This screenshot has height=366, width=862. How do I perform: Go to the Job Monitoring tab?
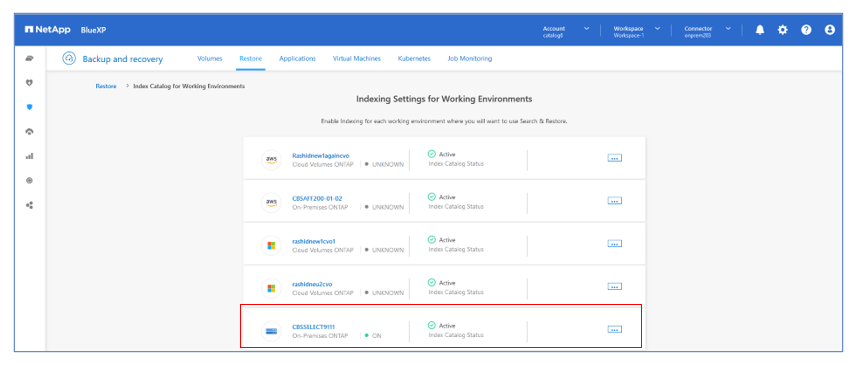(470, 59)
